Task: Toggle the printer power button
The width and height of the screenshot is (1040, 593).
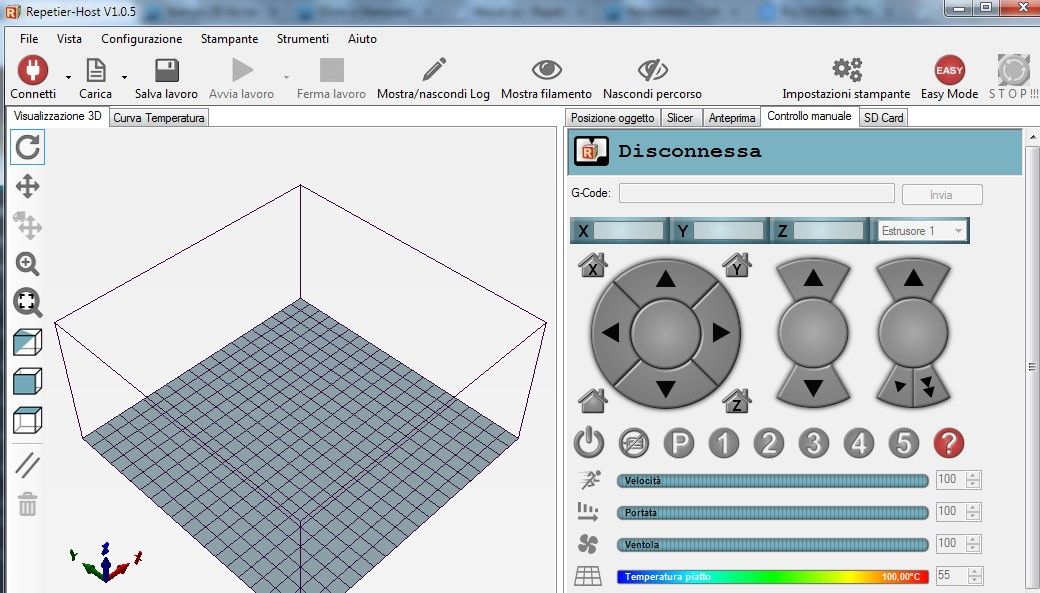Action: [x=589, y=442]
